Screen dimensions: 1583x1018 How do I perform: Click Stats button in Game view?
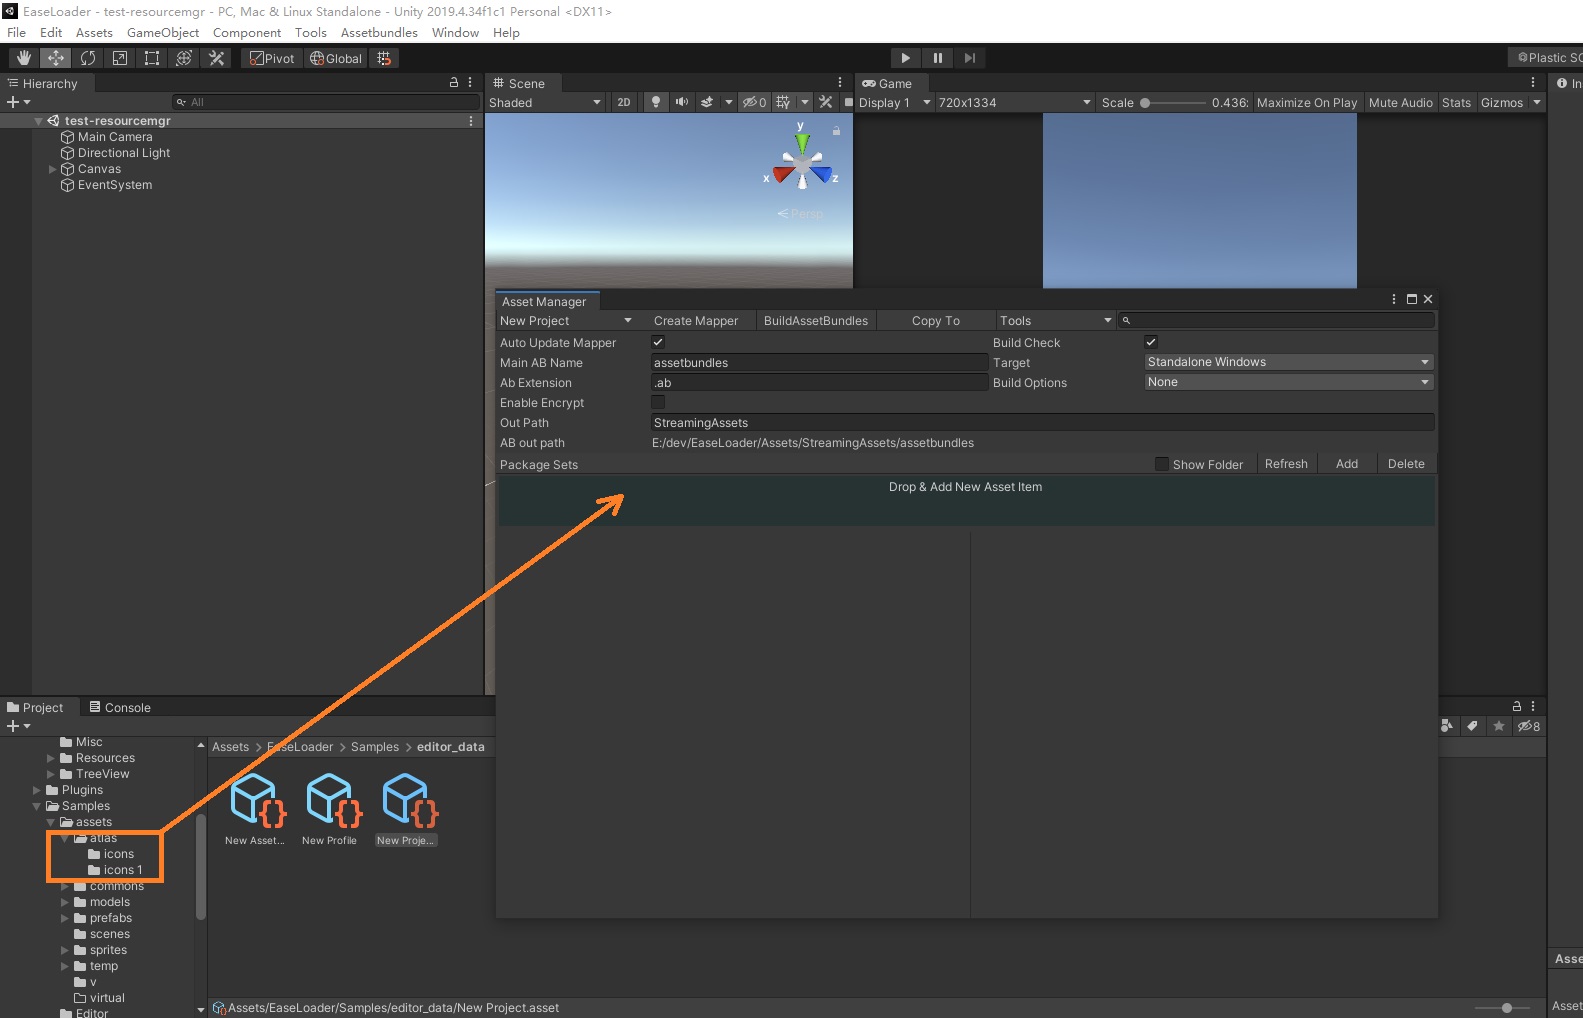1456,102
